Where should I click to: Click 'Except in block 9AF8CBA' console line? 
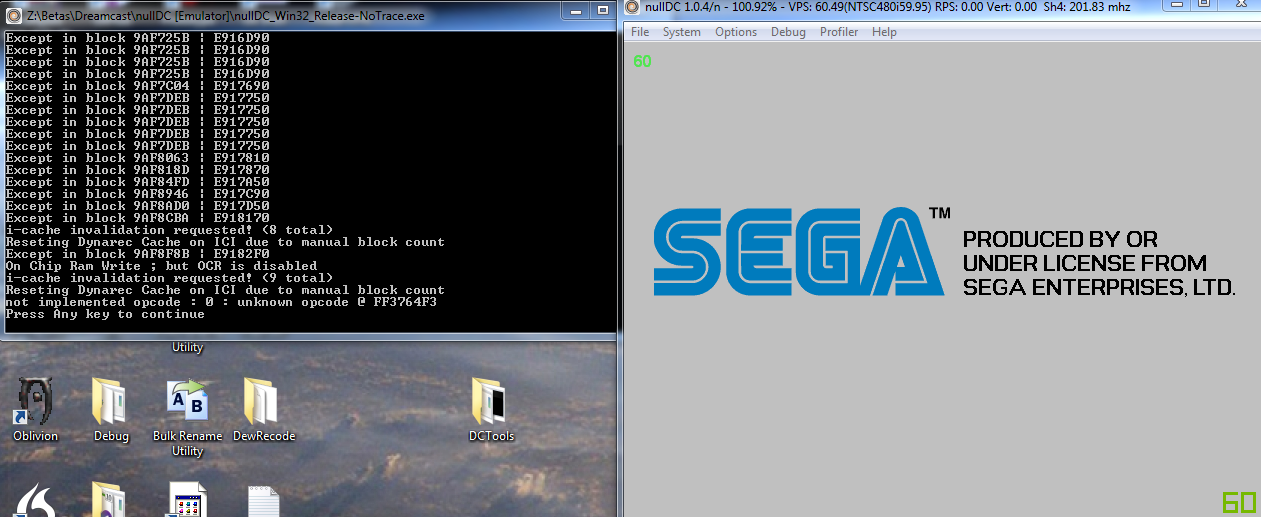coord(137,218)
